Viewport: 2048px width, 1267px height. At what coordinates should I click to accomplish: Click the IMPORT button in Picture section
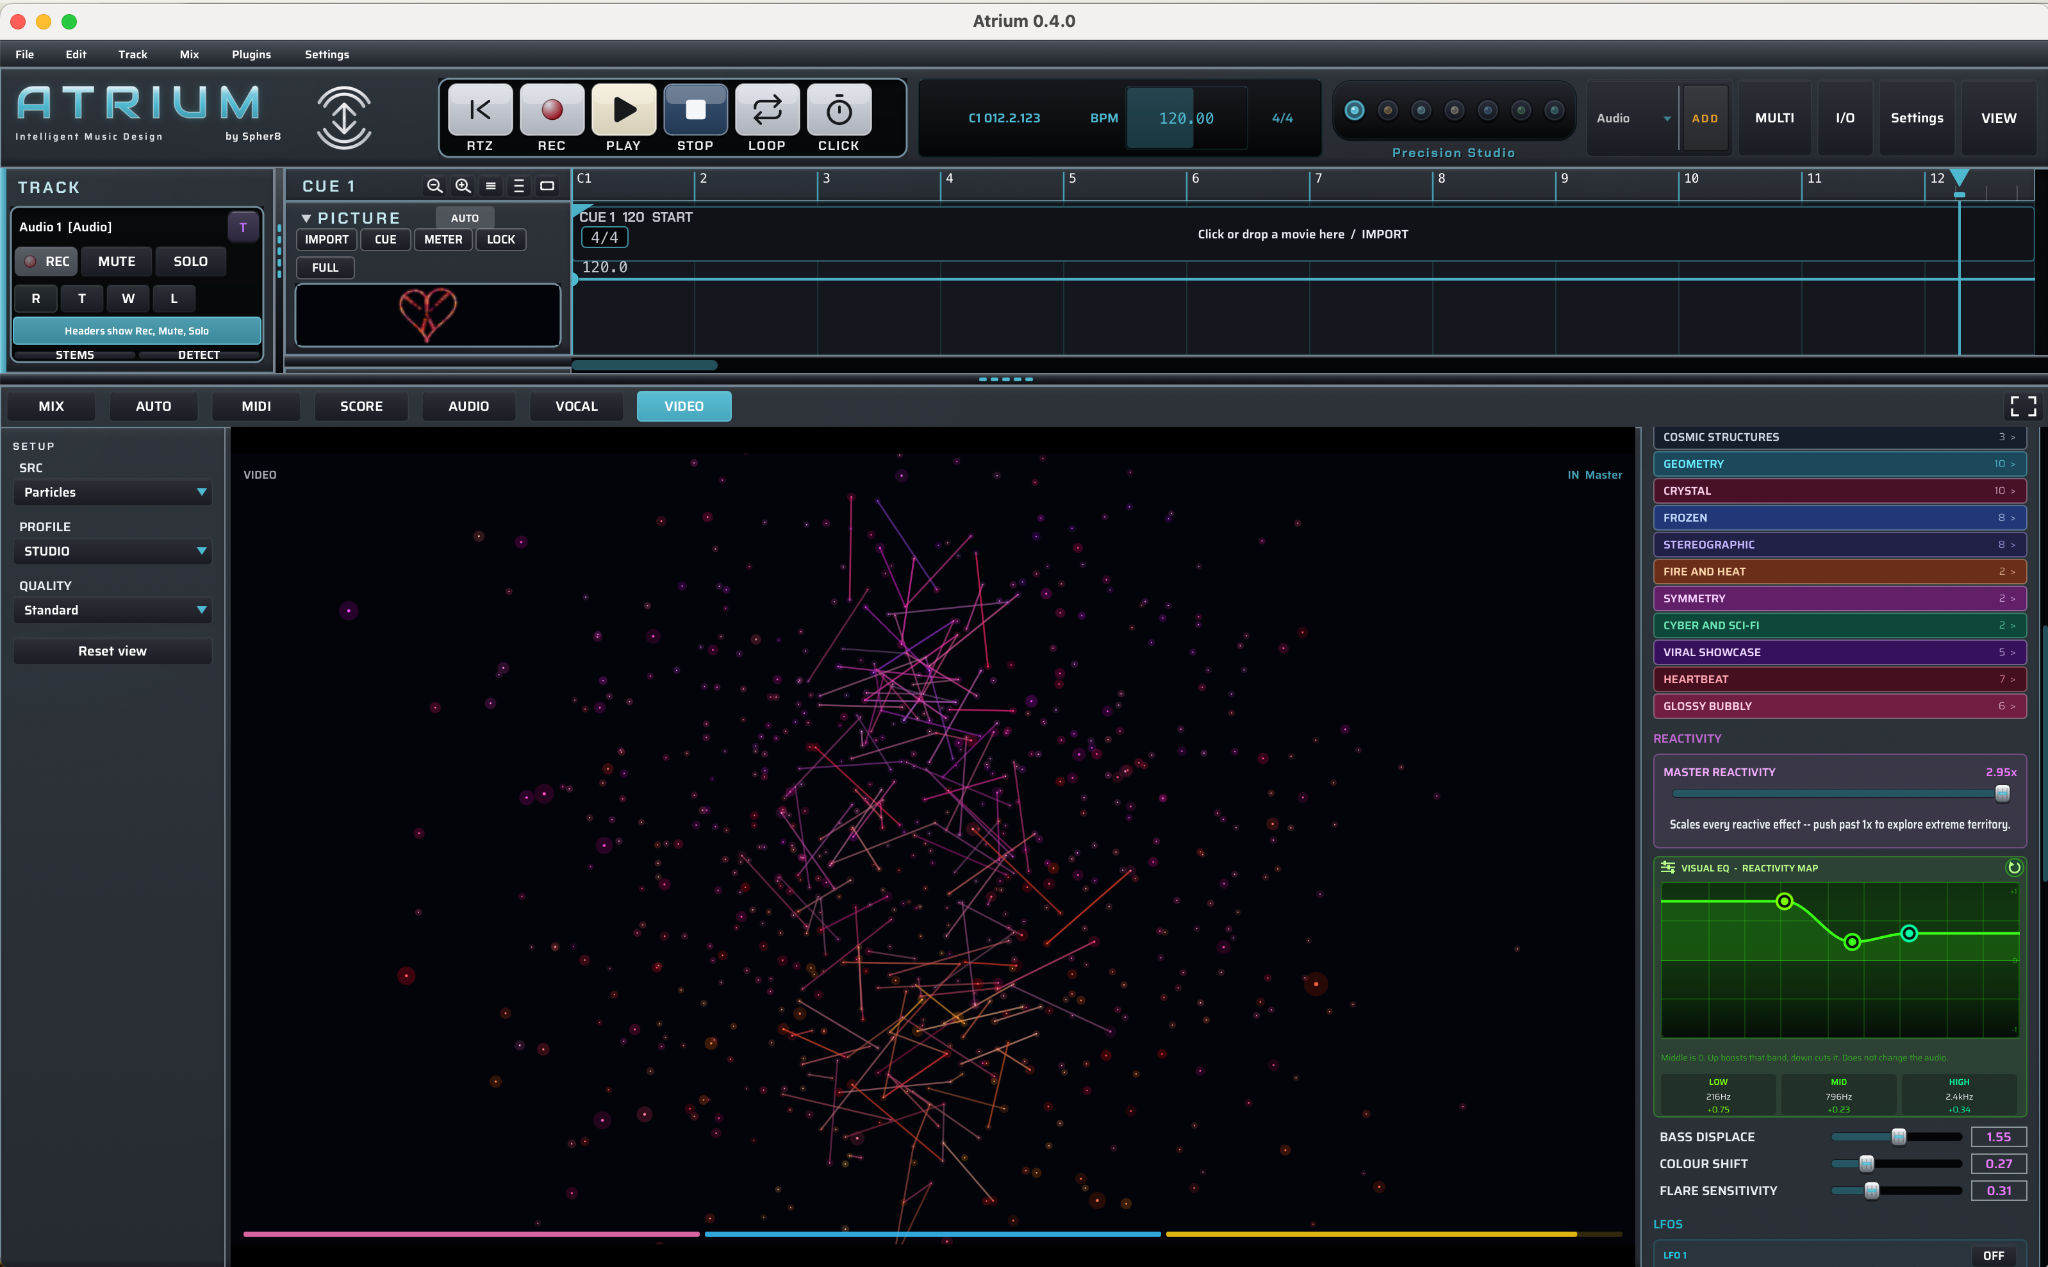327,240
